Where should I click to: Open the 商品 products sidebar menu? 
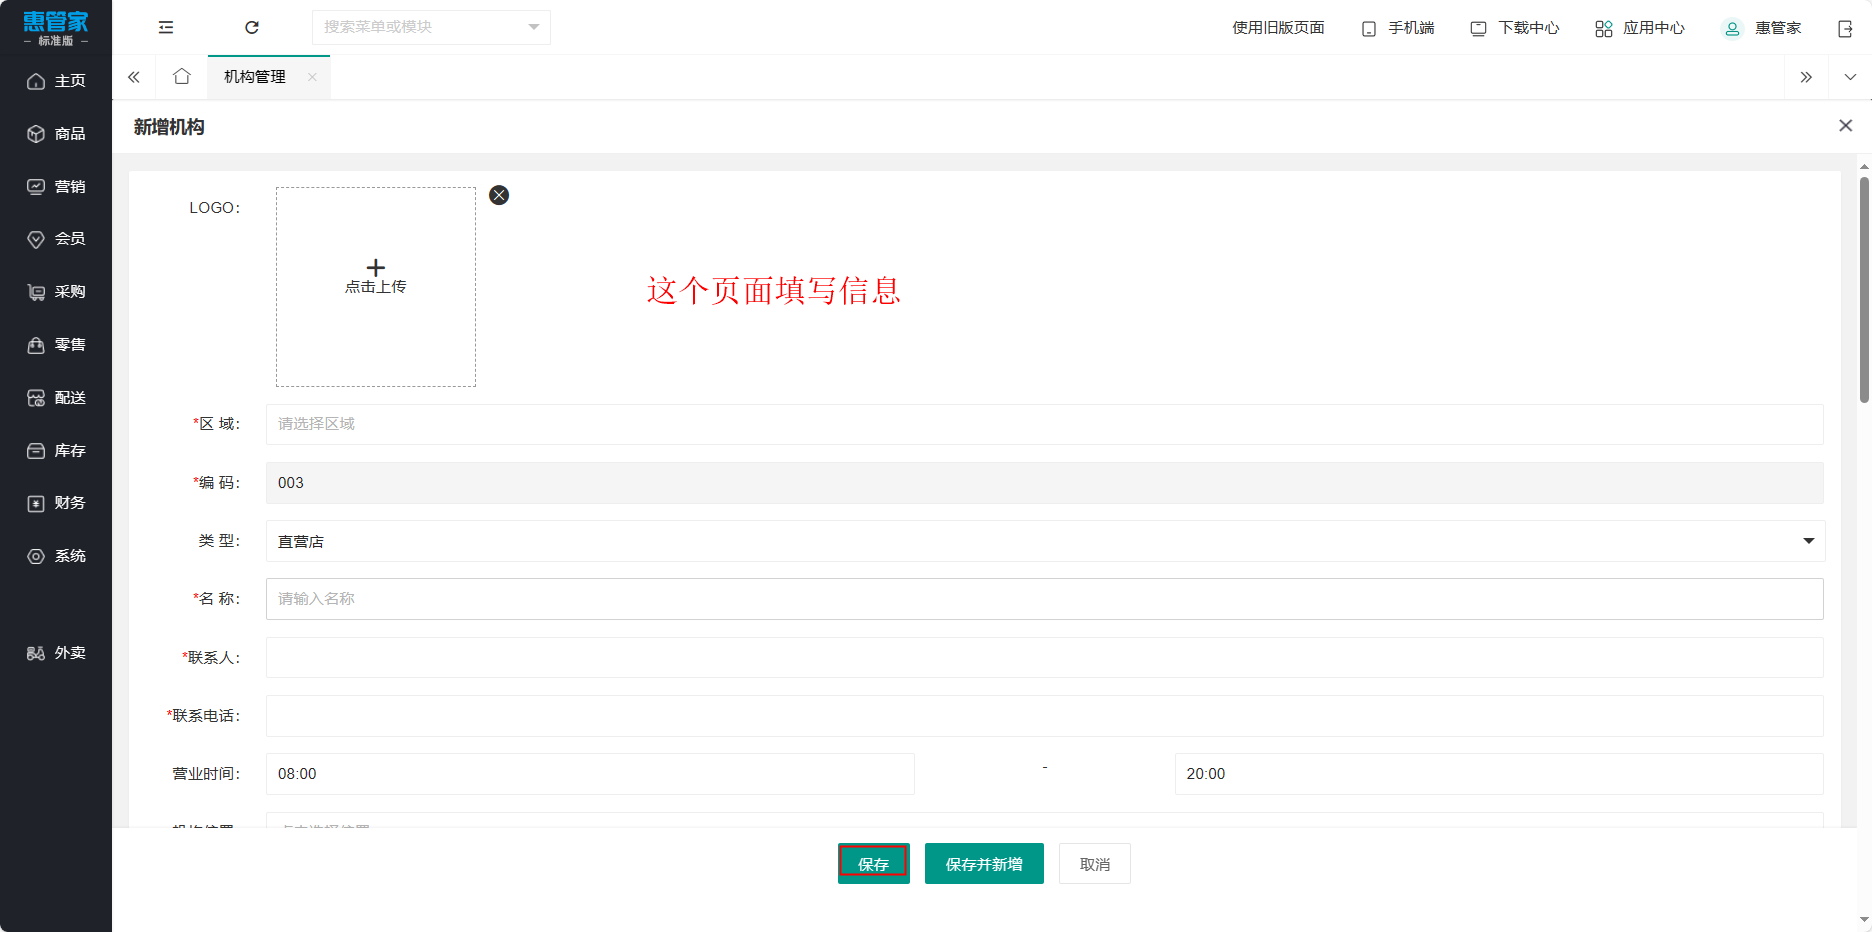[56, 134]
